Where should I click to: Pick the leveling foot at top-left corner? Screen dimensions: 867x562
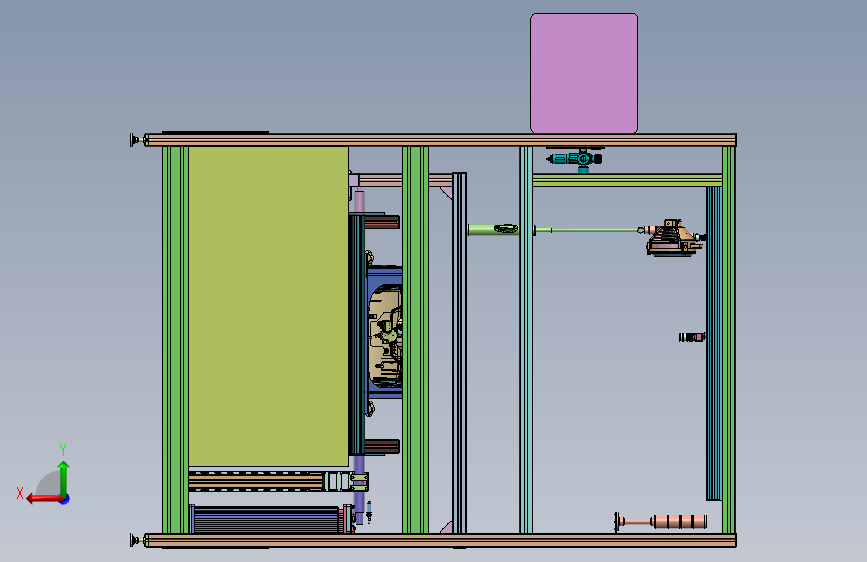(x=137, y=140)
